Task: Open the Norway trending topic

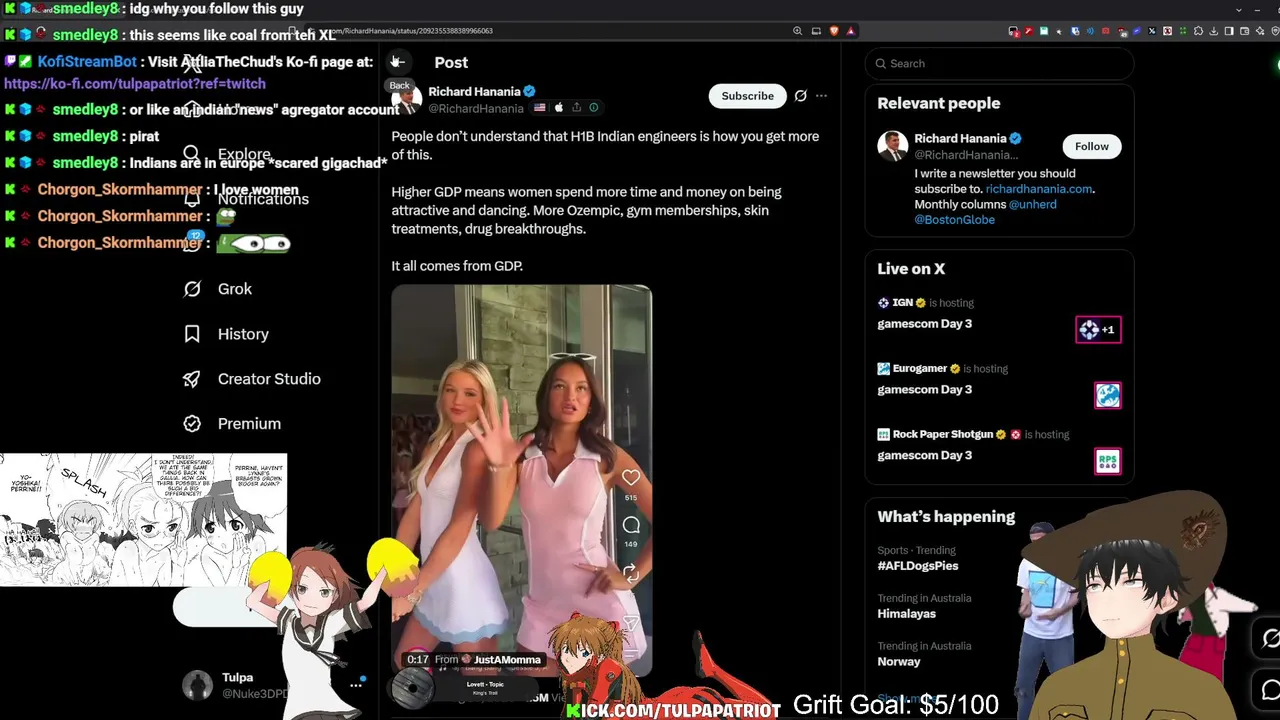Action: tap(898, 662)
